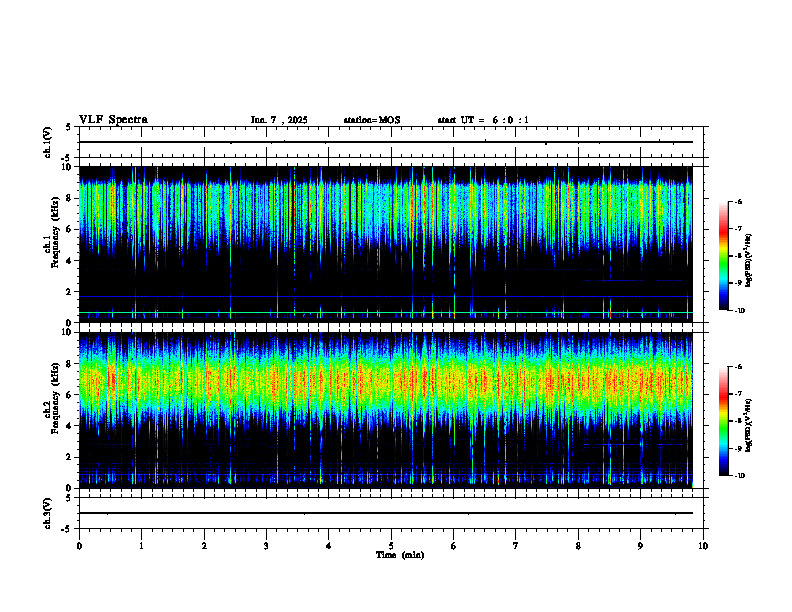Click the "8" kHz tick of ch.2 spectrogram

click(x=70, y=364)
